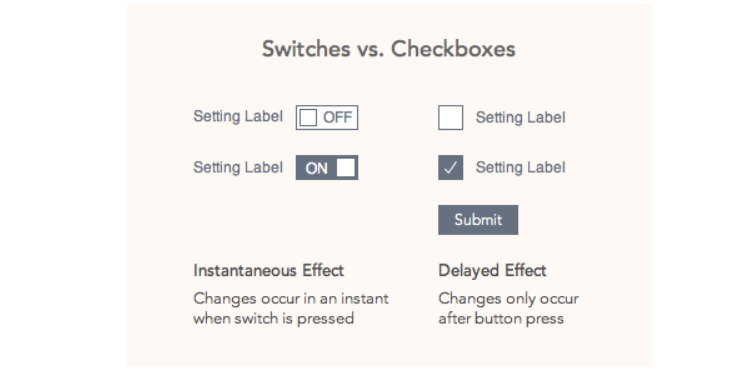
Task: Click Setting Label beside the ON switch
Action: (238, 167)
